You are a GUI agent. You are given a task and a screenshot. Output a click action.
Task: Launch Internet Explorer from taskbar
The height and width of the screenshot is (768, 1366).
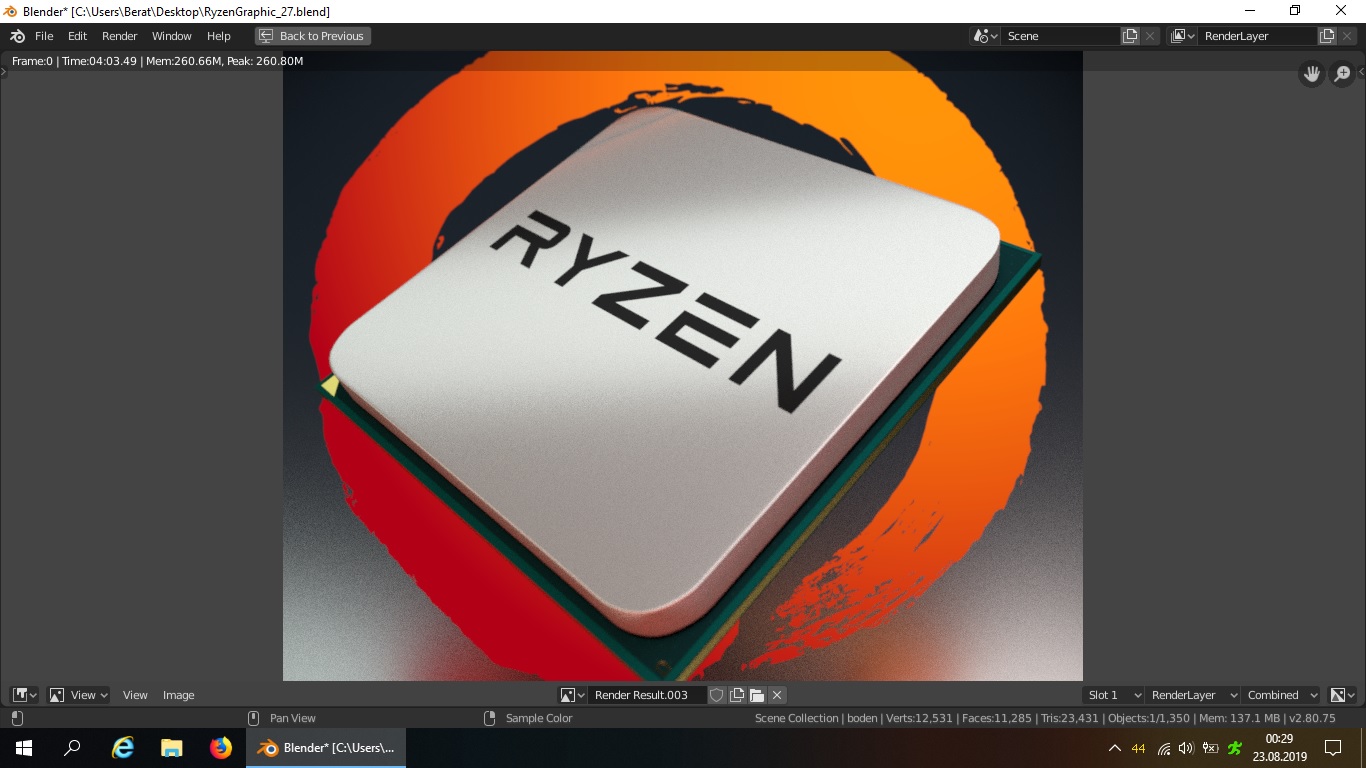click(x=123, y=748)
